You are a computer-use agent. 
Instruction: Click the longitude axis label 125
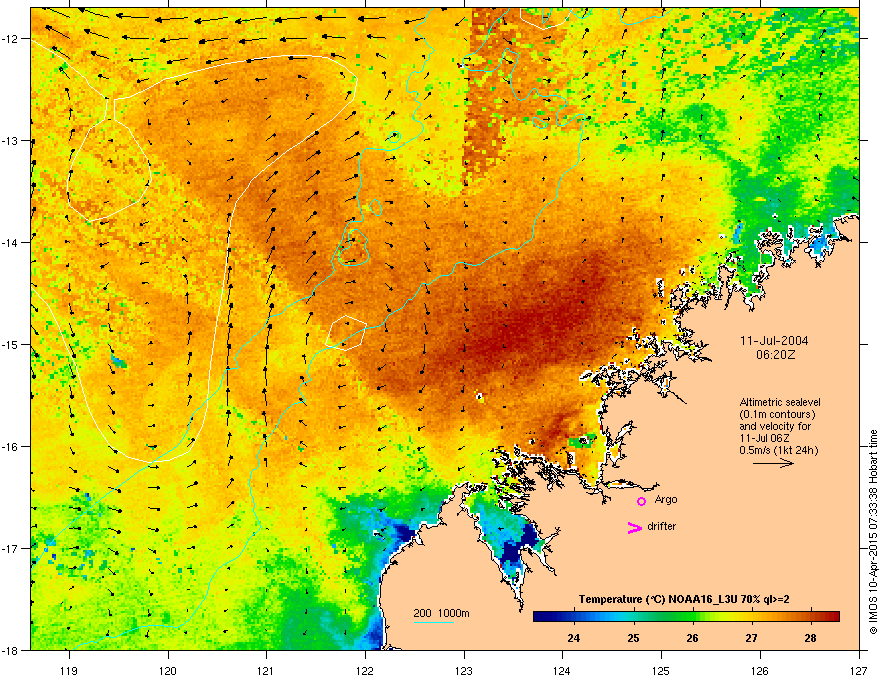[x=661, y=670]
